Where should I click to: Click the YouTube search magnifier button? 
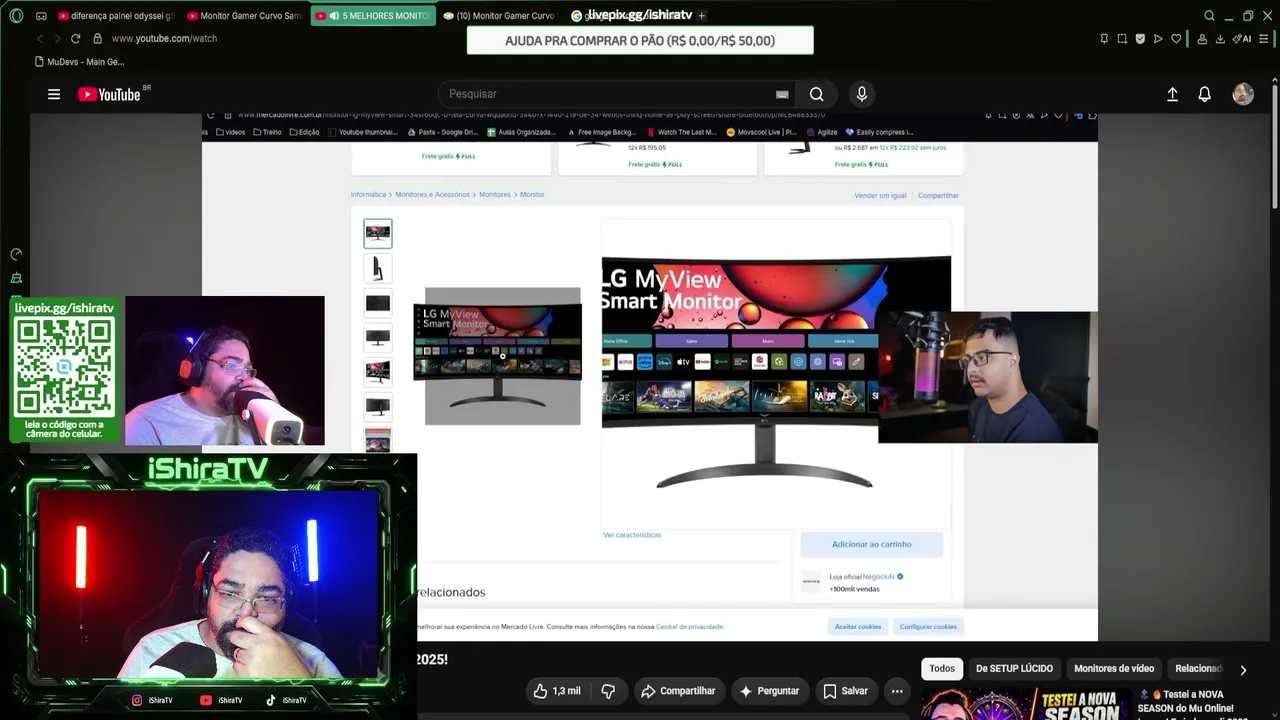[817, 94]
